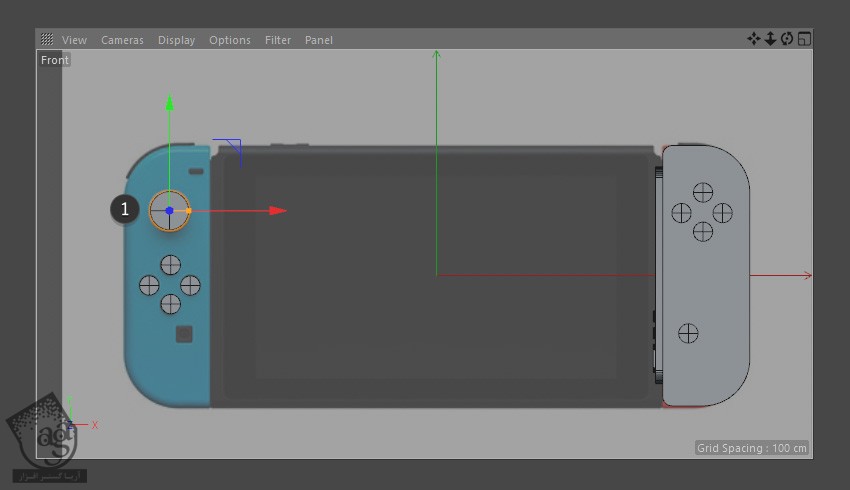Select the minus button on left Joy-Con

pyautogui.click(x=196, y=171)
